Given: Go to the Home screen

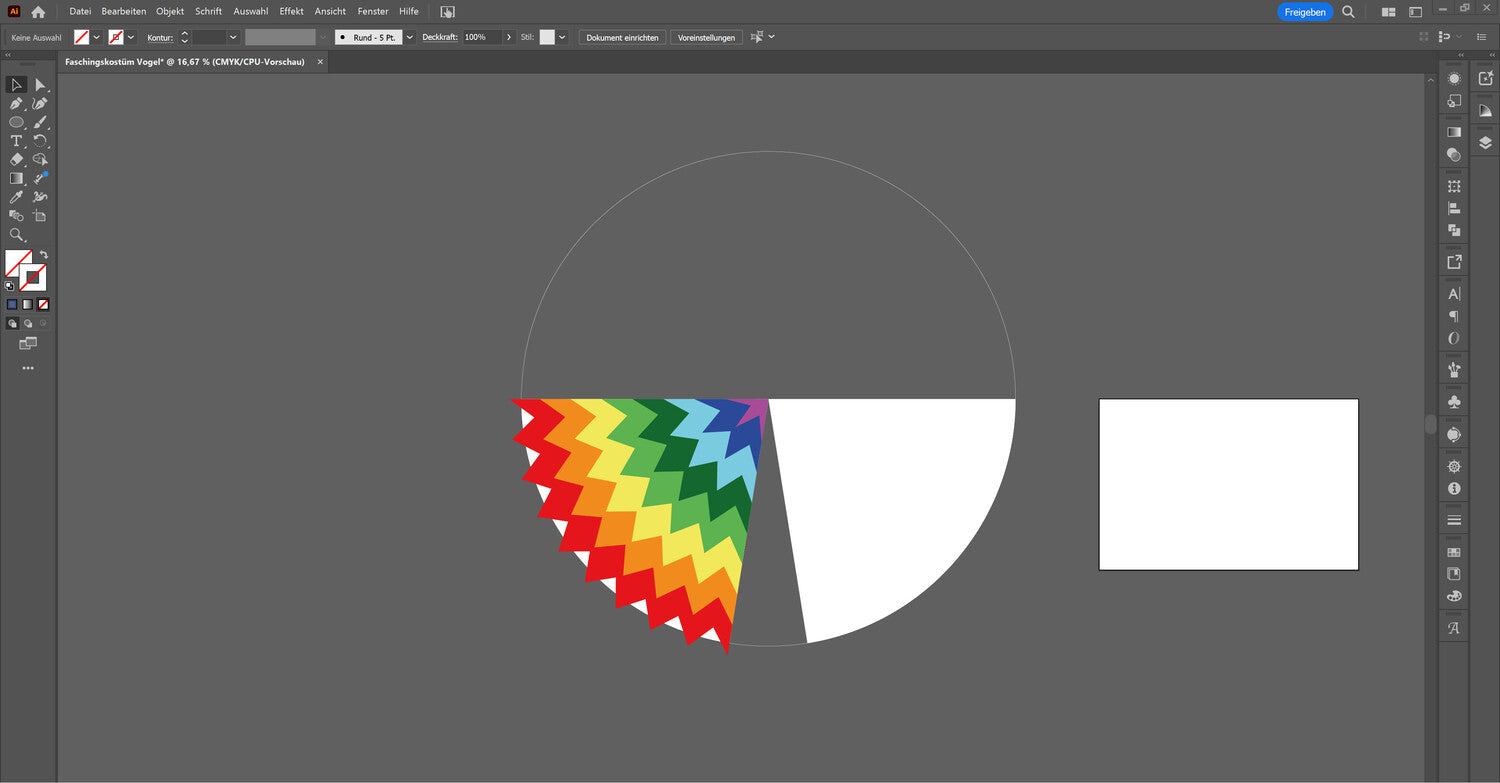Looking at the screenshot, I should point(38,12).
